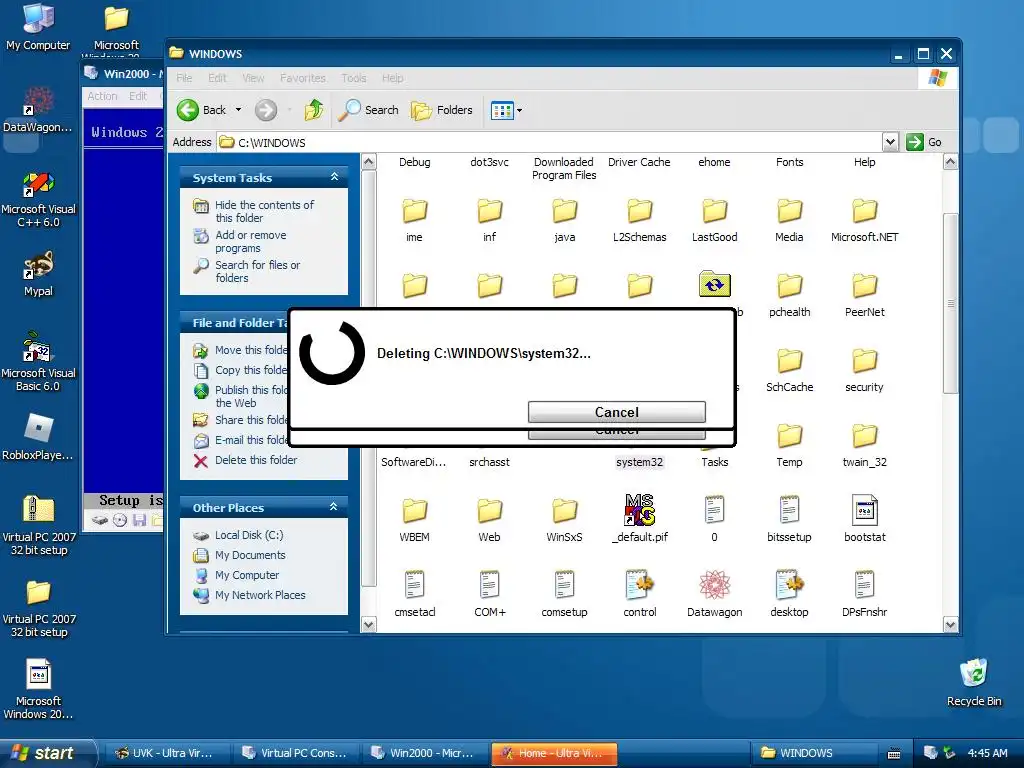The image size is (1024, 768).
Task: Switch to Home - Ultra Vi... taskbar button
Action: [x=553, y=753]
